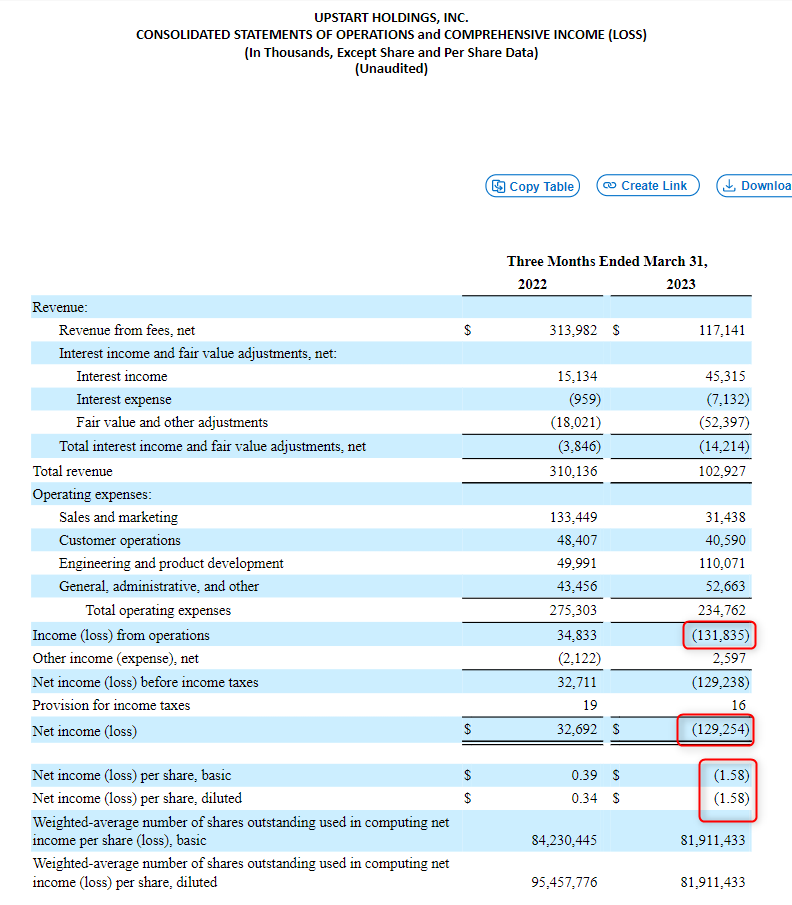792x905 pixels.
Task: Select the value 34,833
Action: 577,635
